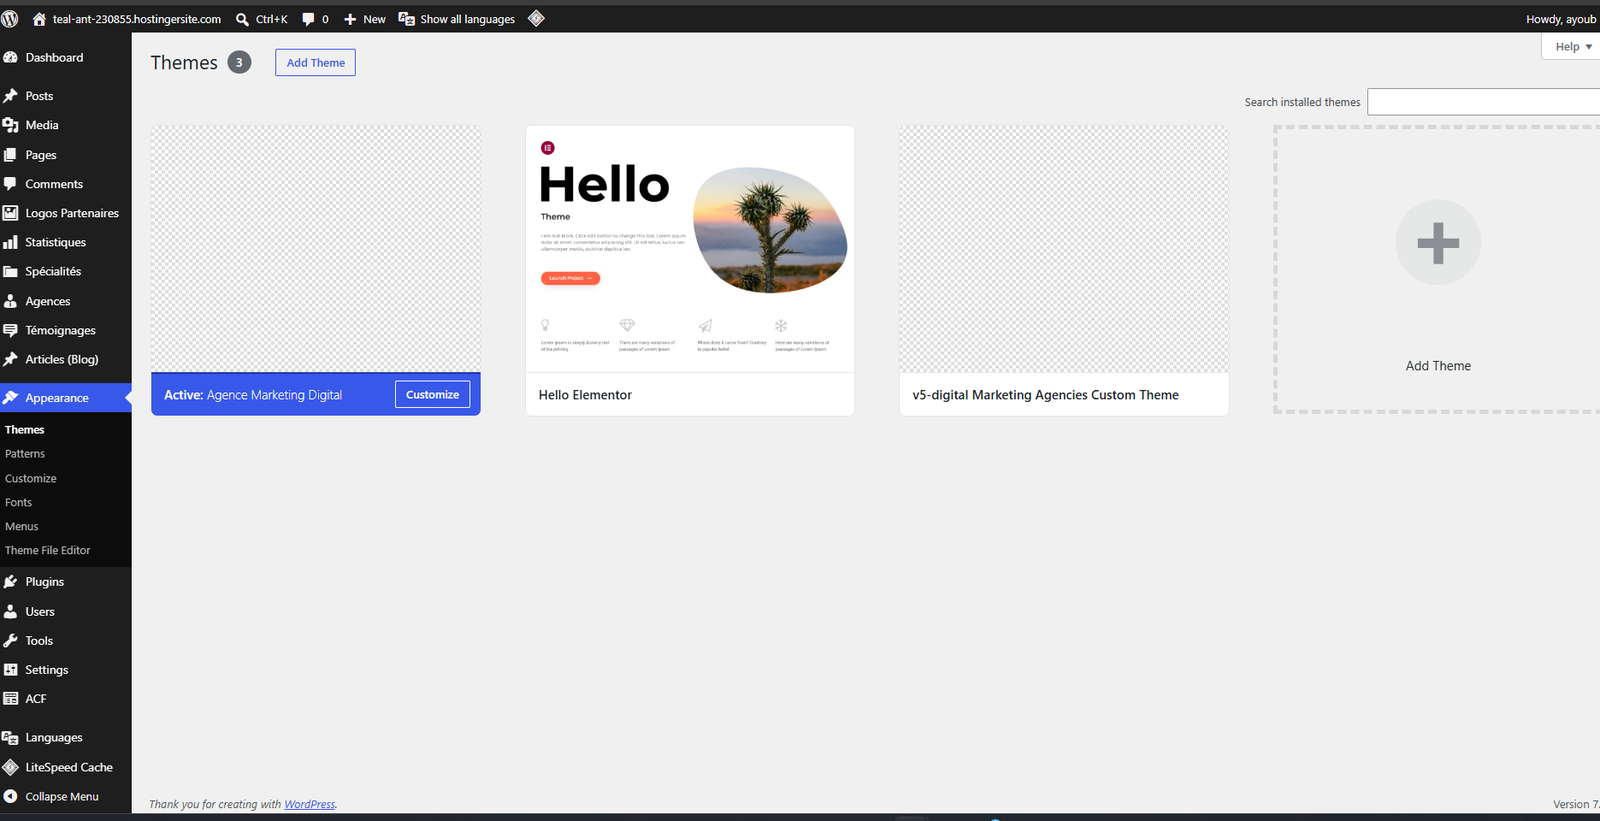1600x821 pixels.
Task: Open the Fonts submenu item
Action: pos(19,503)
